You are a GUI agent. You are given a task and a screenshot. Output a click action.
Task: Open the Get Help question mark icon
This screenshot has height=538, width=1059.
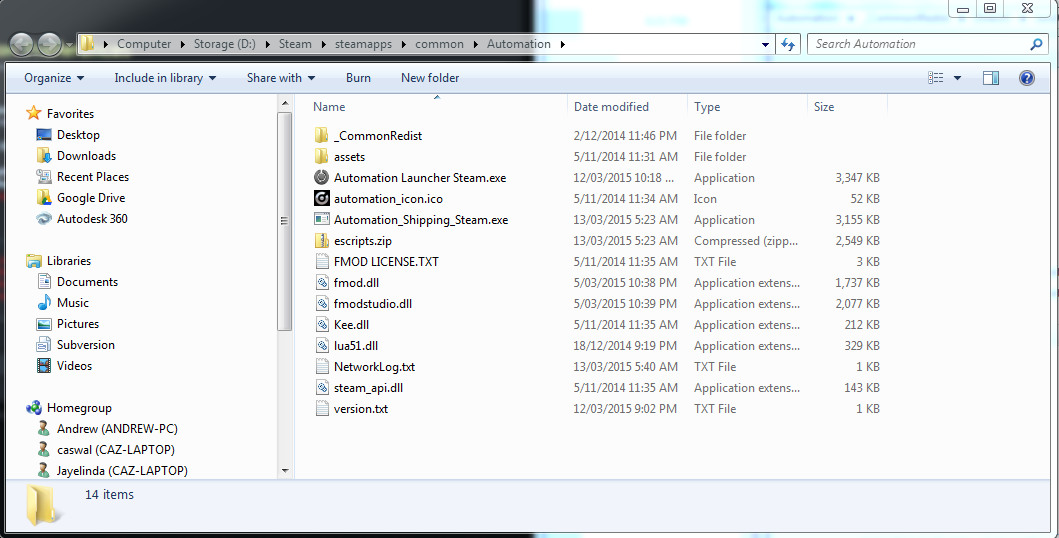pyautogui.click(x=1027, y=78)
